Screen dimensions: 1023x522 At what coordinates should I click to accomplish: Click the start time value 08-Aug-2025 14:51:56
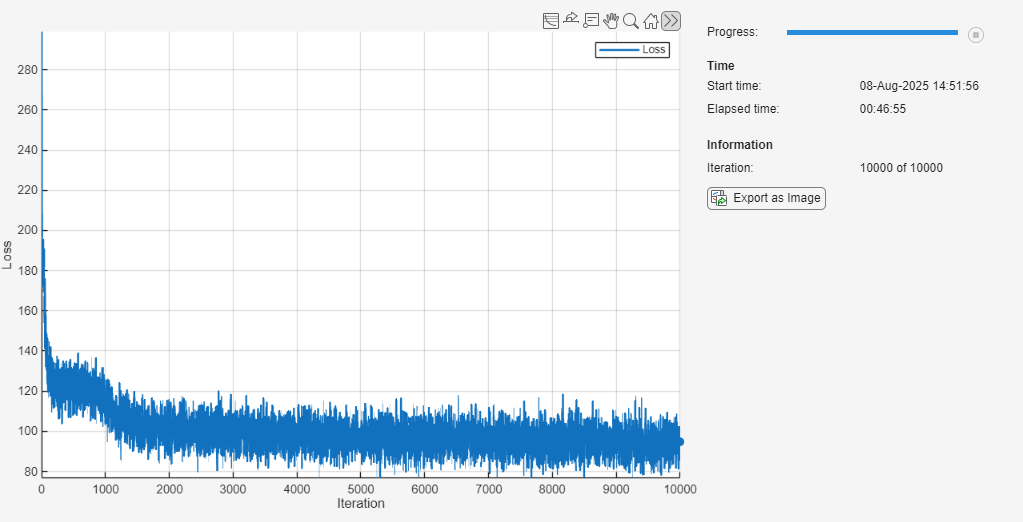pos(919,86)
